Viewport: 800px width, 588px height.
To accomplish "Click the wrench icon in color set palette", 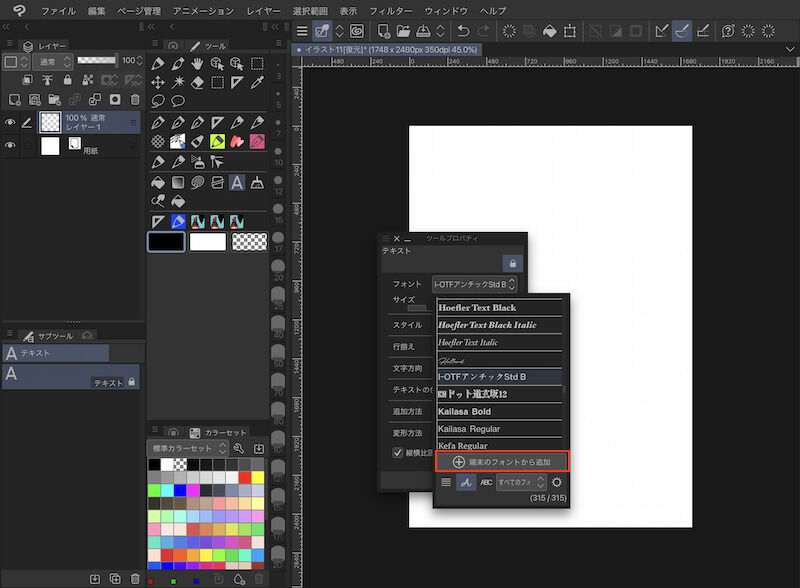I will (238, 448).
